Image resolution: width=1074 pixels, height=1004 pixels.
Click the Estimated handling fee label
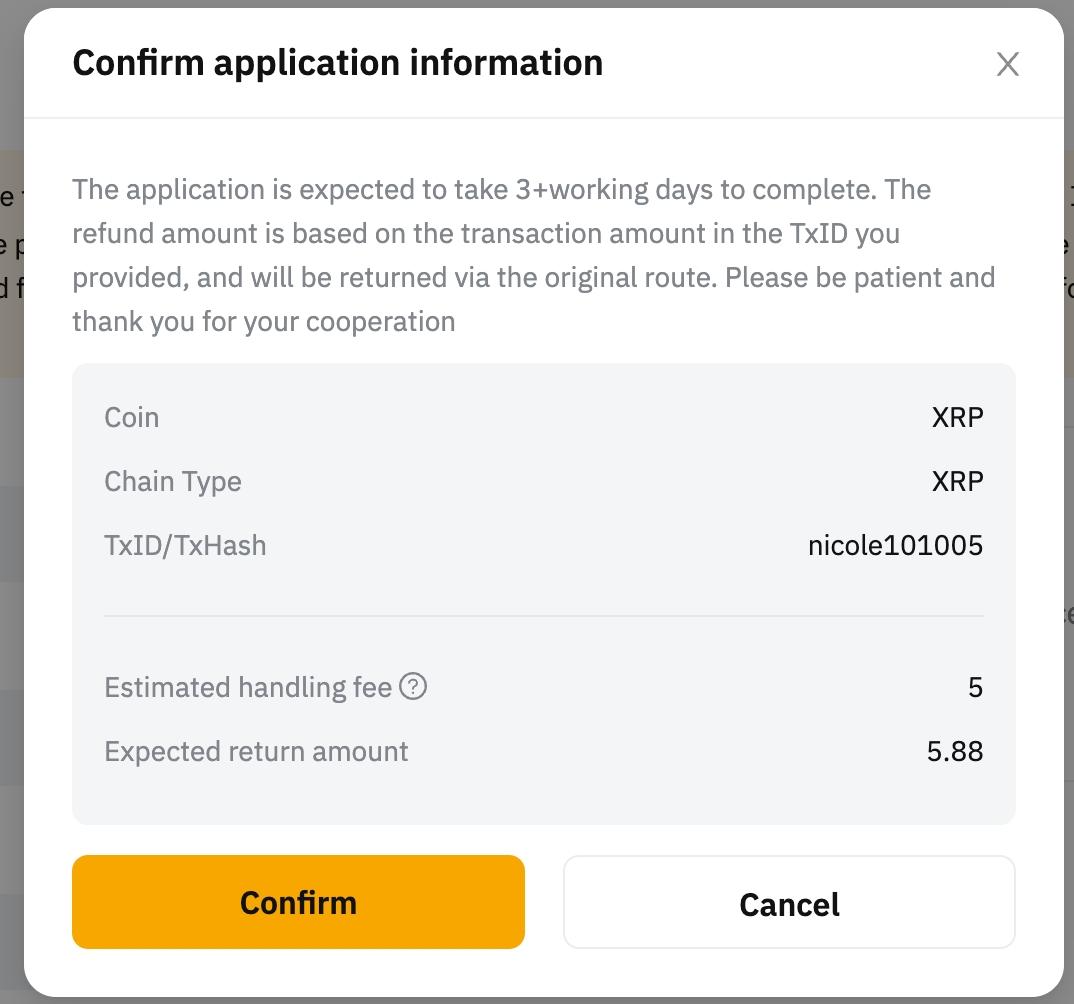247,688
